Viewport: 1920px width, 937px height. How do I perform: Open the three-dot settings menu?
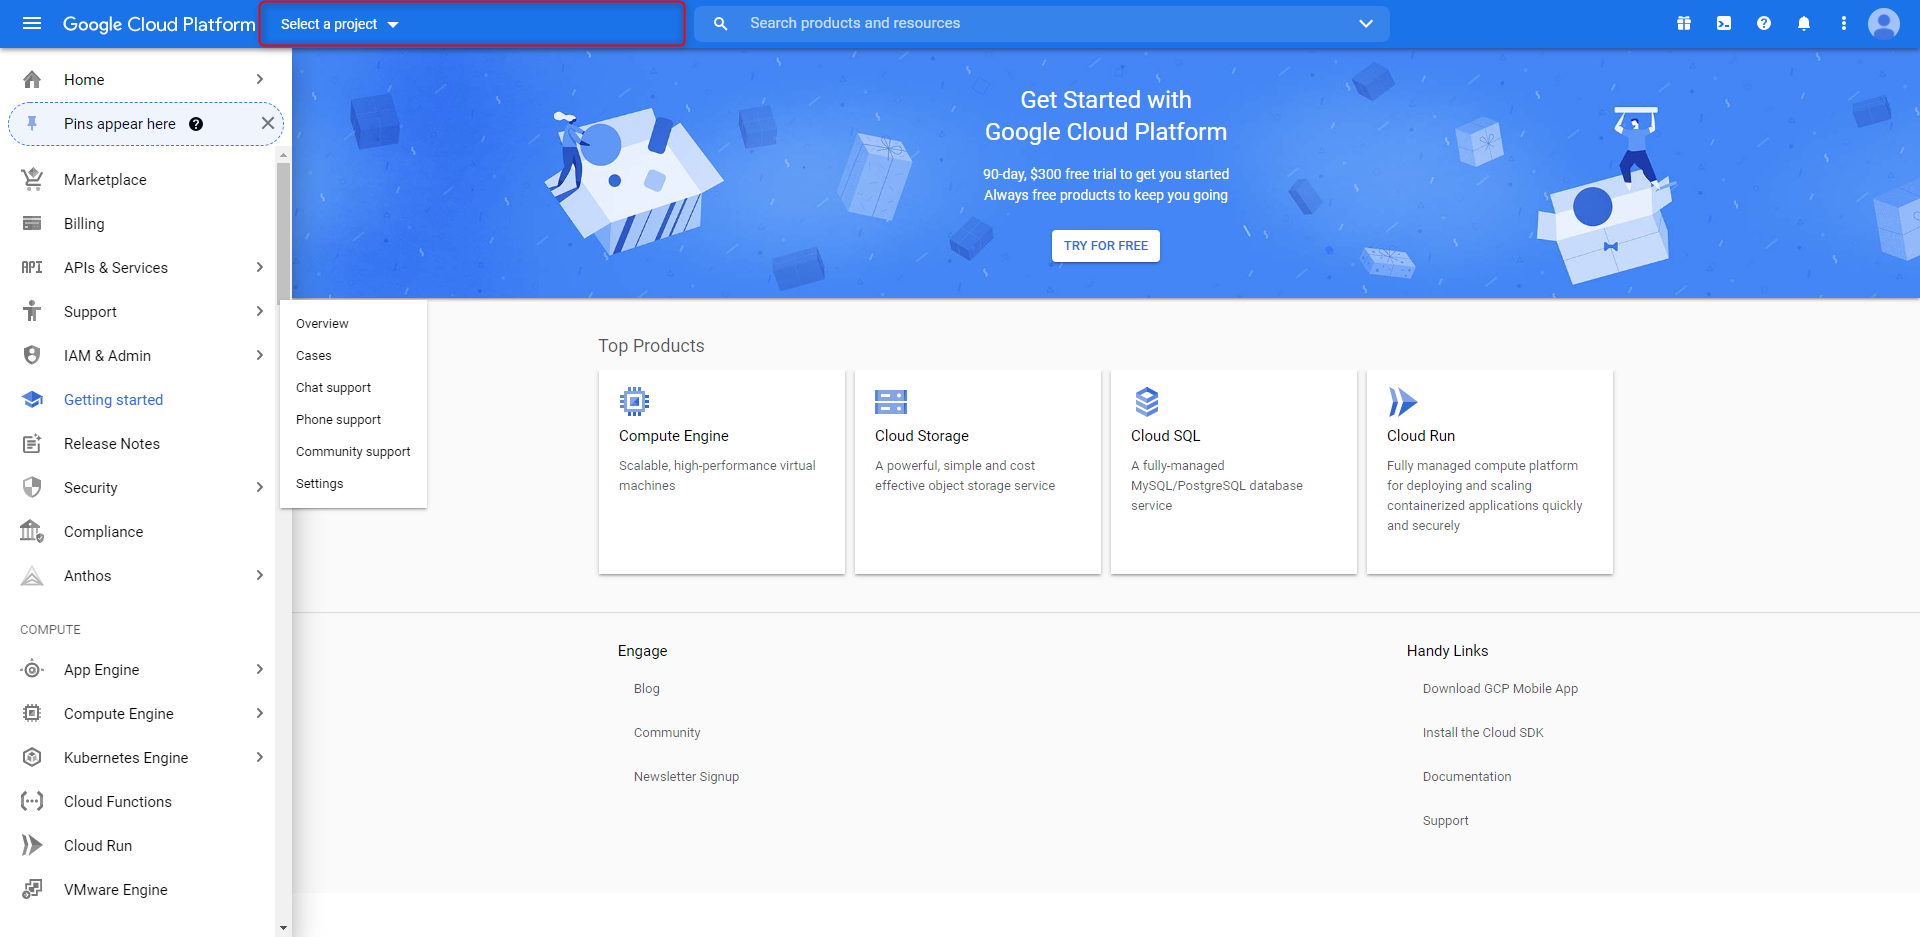tap(1844, 23)
